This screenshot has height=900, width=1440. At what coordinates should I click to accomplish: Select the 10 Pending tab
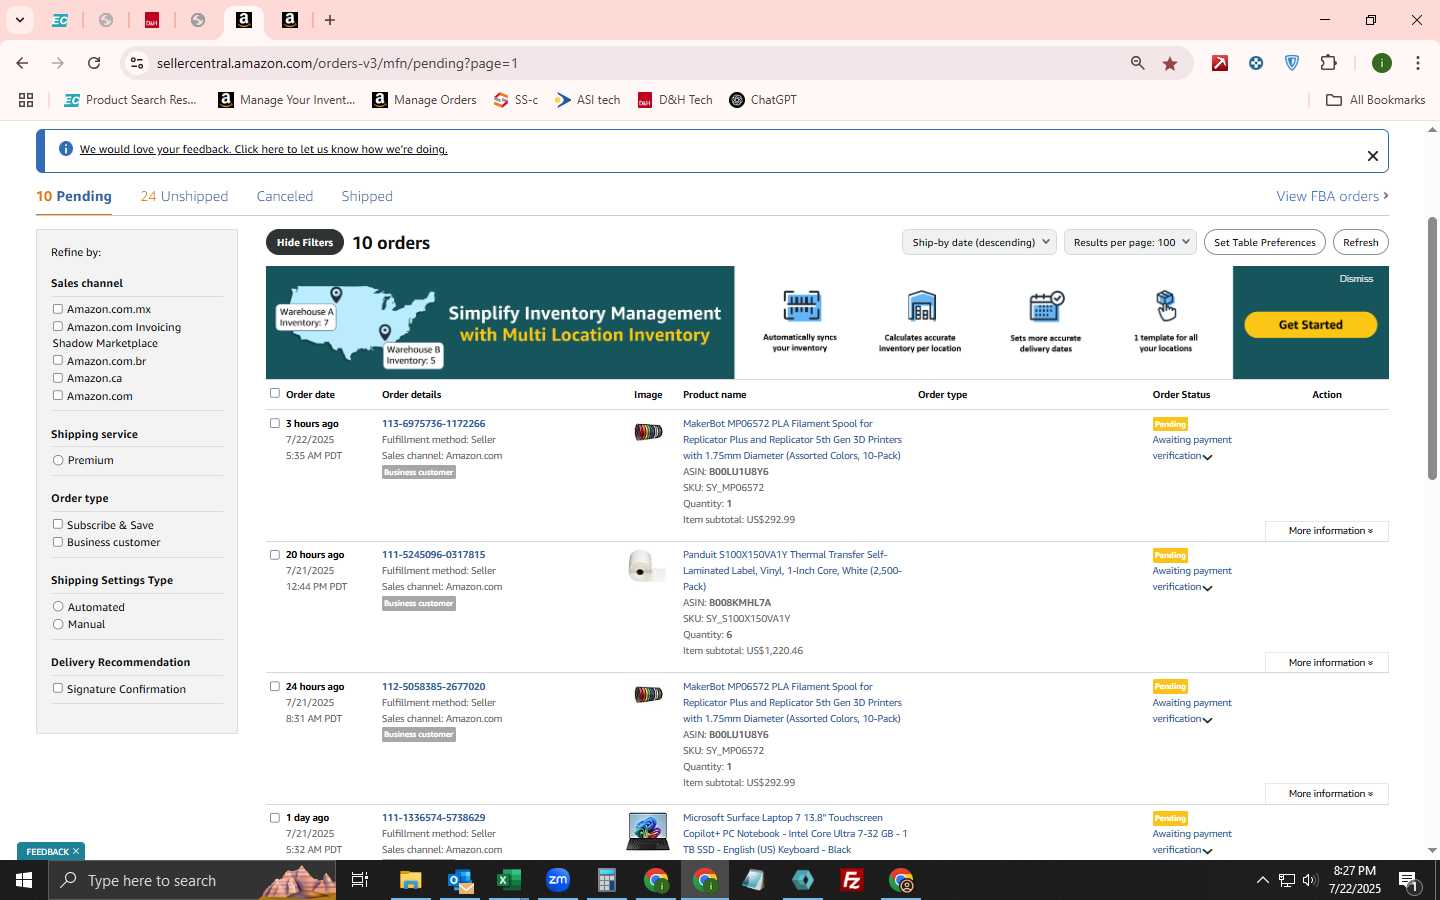coord(74,196)
